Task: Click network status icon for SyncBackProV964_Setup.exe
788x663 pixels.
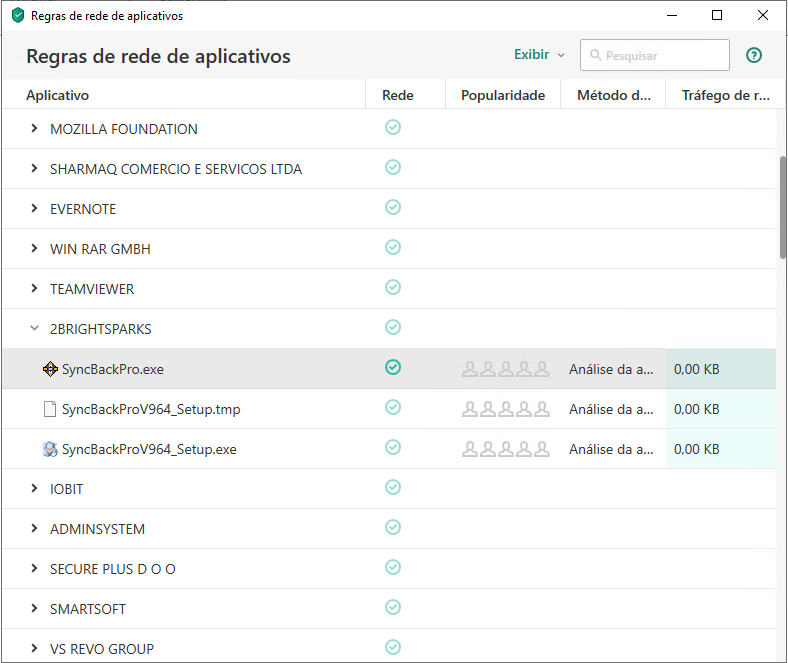Action: tap(393, 447)
